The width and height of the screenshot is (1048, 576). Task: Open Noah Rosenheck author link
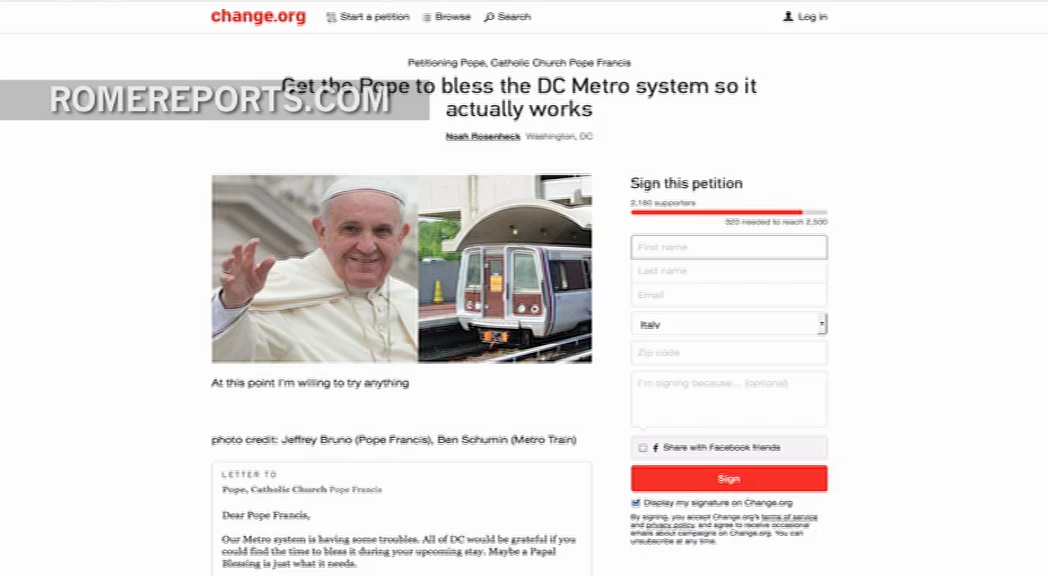(x=483, y=136)
